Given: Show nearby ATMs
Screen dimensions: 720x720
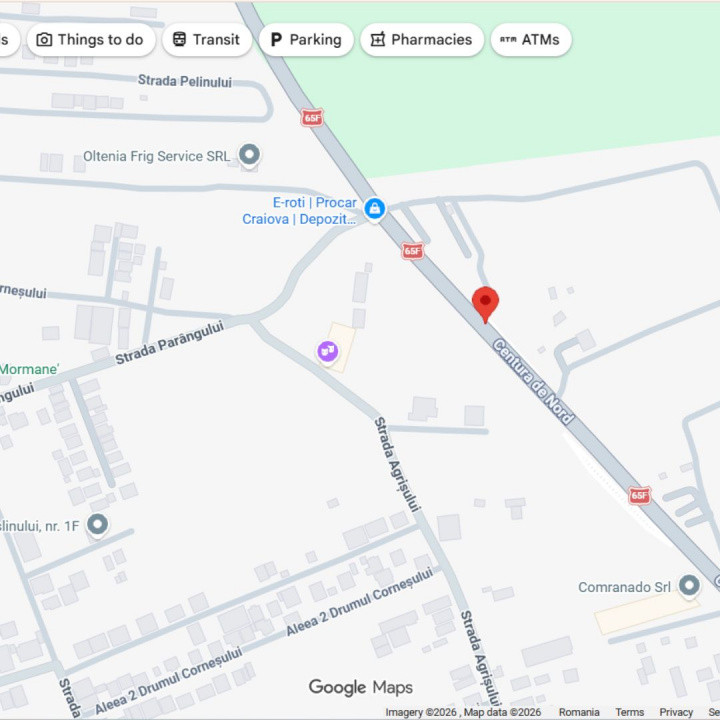Looking at the screenshot, I should (x=531, y=40).
